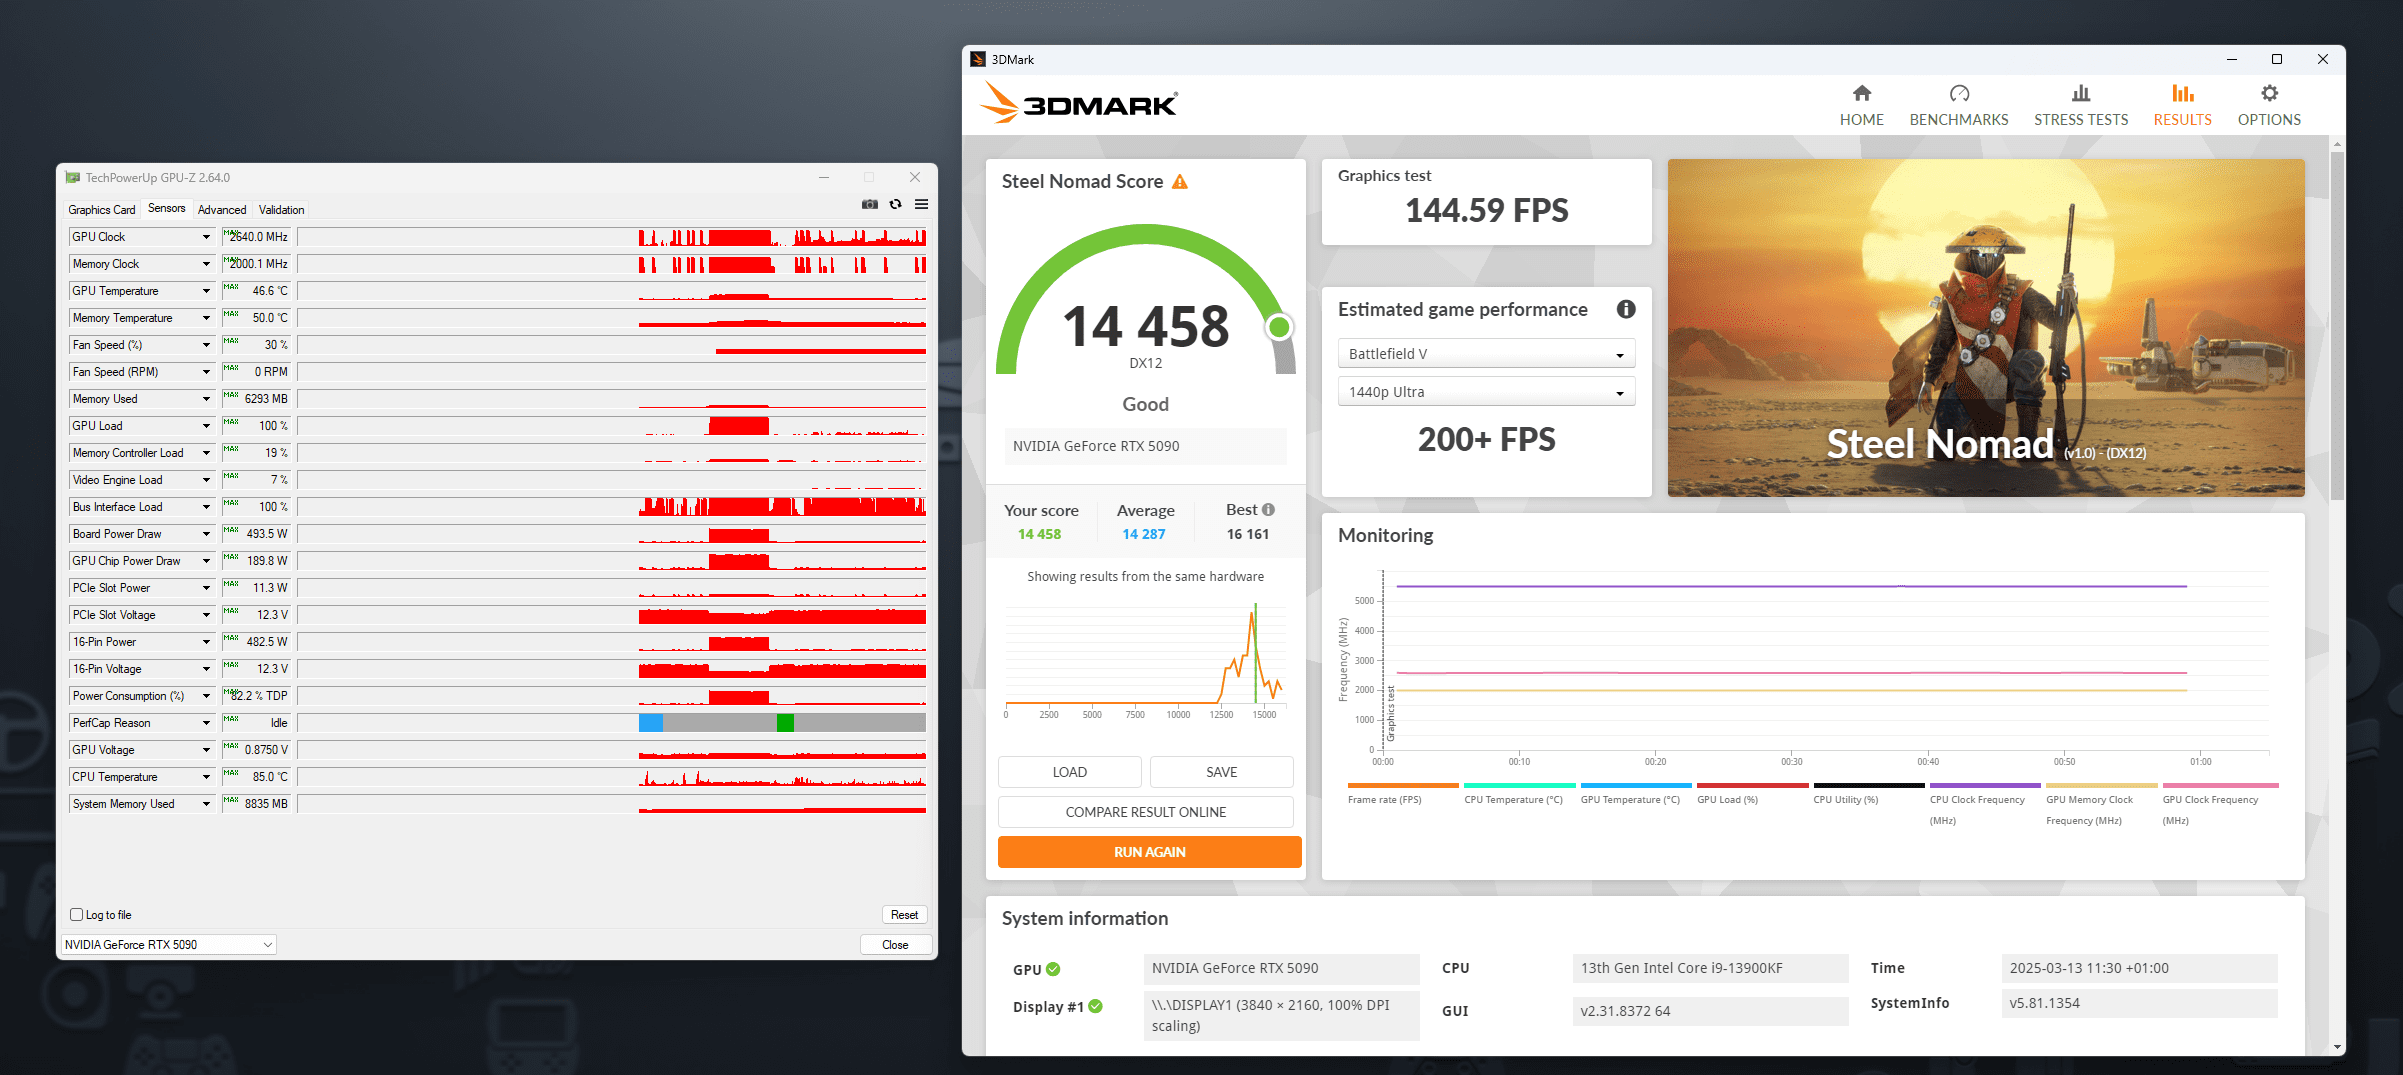This screenshot has width=2403, height=1075.
Task: Refresh GPU-Z sensors with the refresh icon
Action: click(x=896, y=204)
